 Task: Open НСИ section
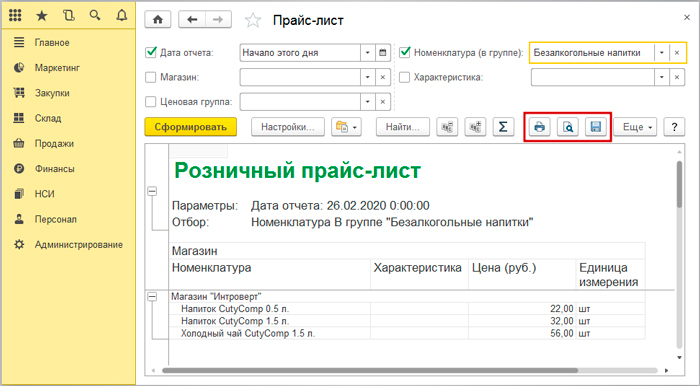(x=44, y=194)
